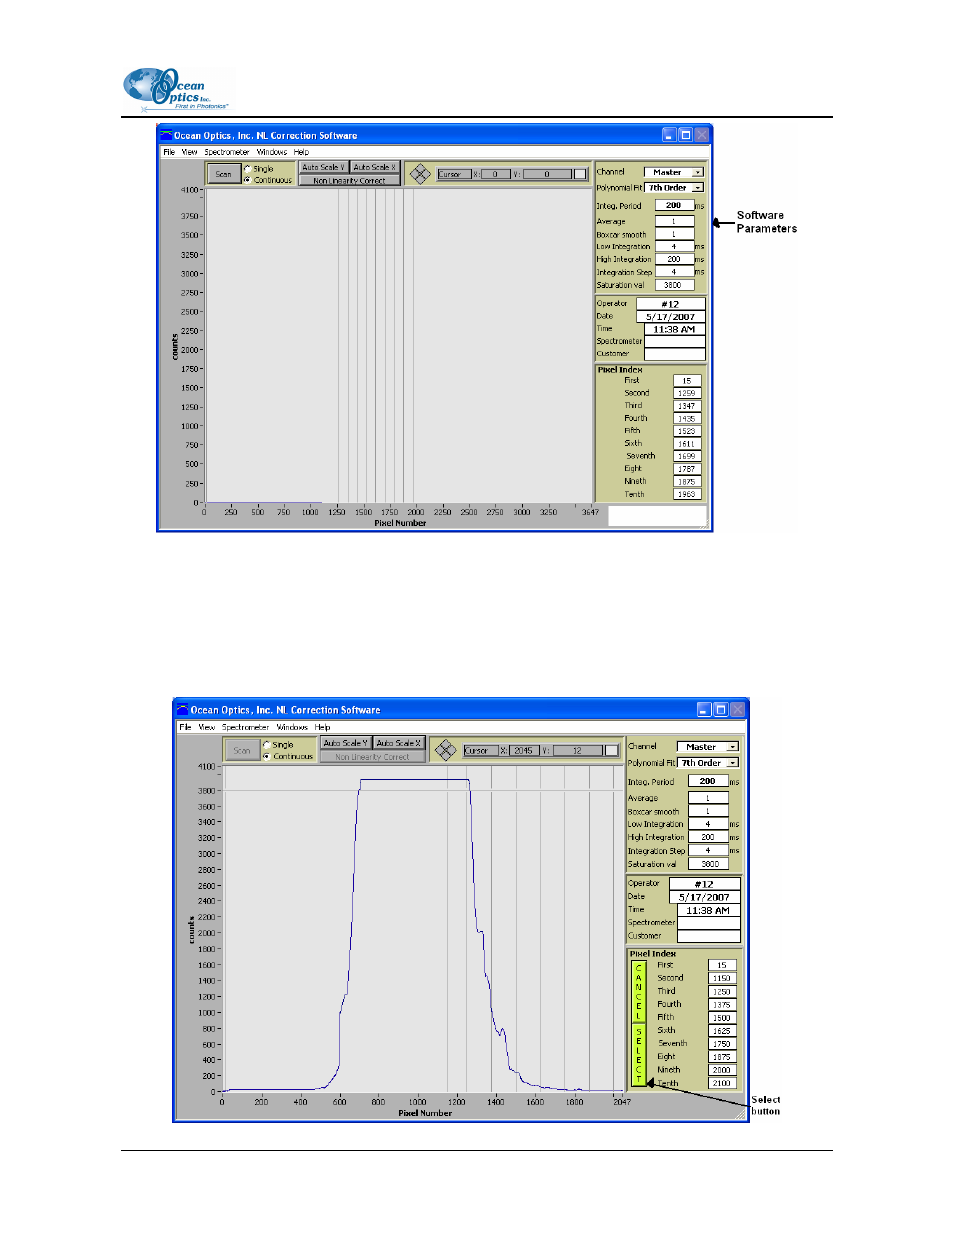Select the Continuous radio button in upper window
Image resolution: width=954 pixels, height=1235 pixels.
tap(247, 180)
